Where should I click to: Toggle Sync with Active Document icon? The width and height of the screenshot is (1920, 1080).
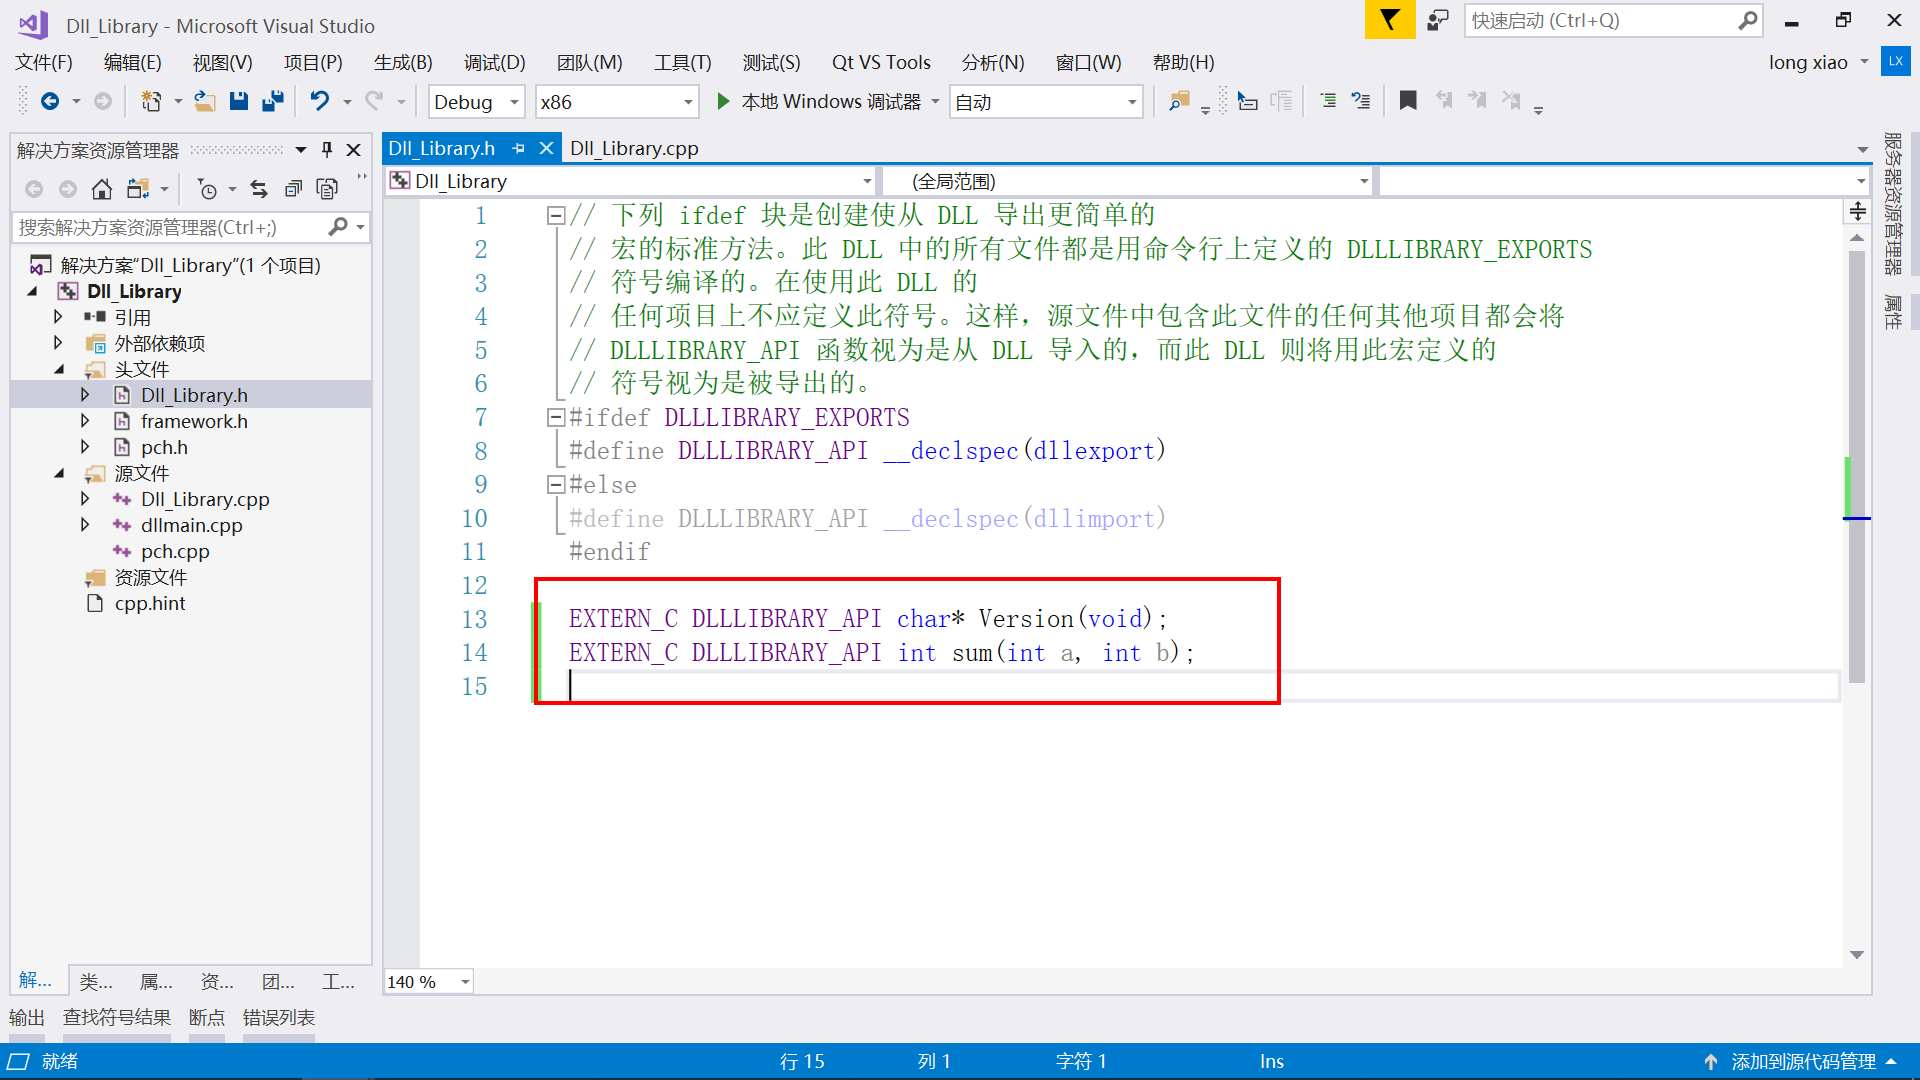point(259,189)
